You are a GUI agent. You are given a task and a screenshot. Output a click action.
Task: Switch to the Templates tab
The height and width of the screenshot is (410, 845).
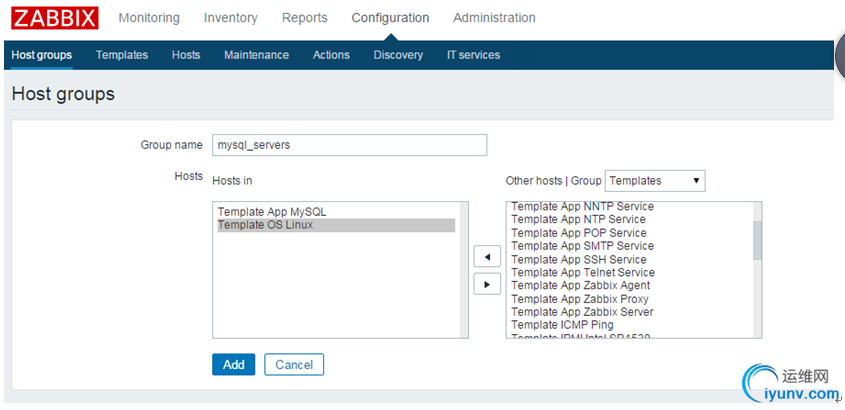tap(122, 55)
